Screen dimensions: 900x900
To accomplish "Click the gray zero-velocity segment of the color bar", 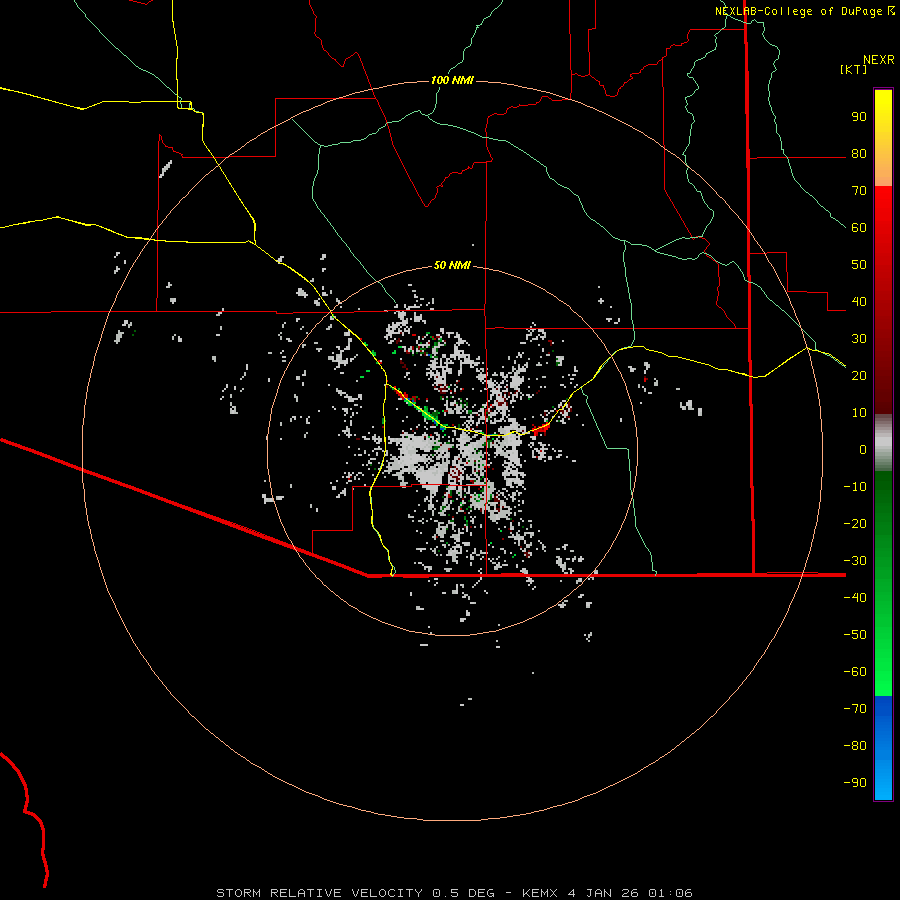I will coord(883,443).
